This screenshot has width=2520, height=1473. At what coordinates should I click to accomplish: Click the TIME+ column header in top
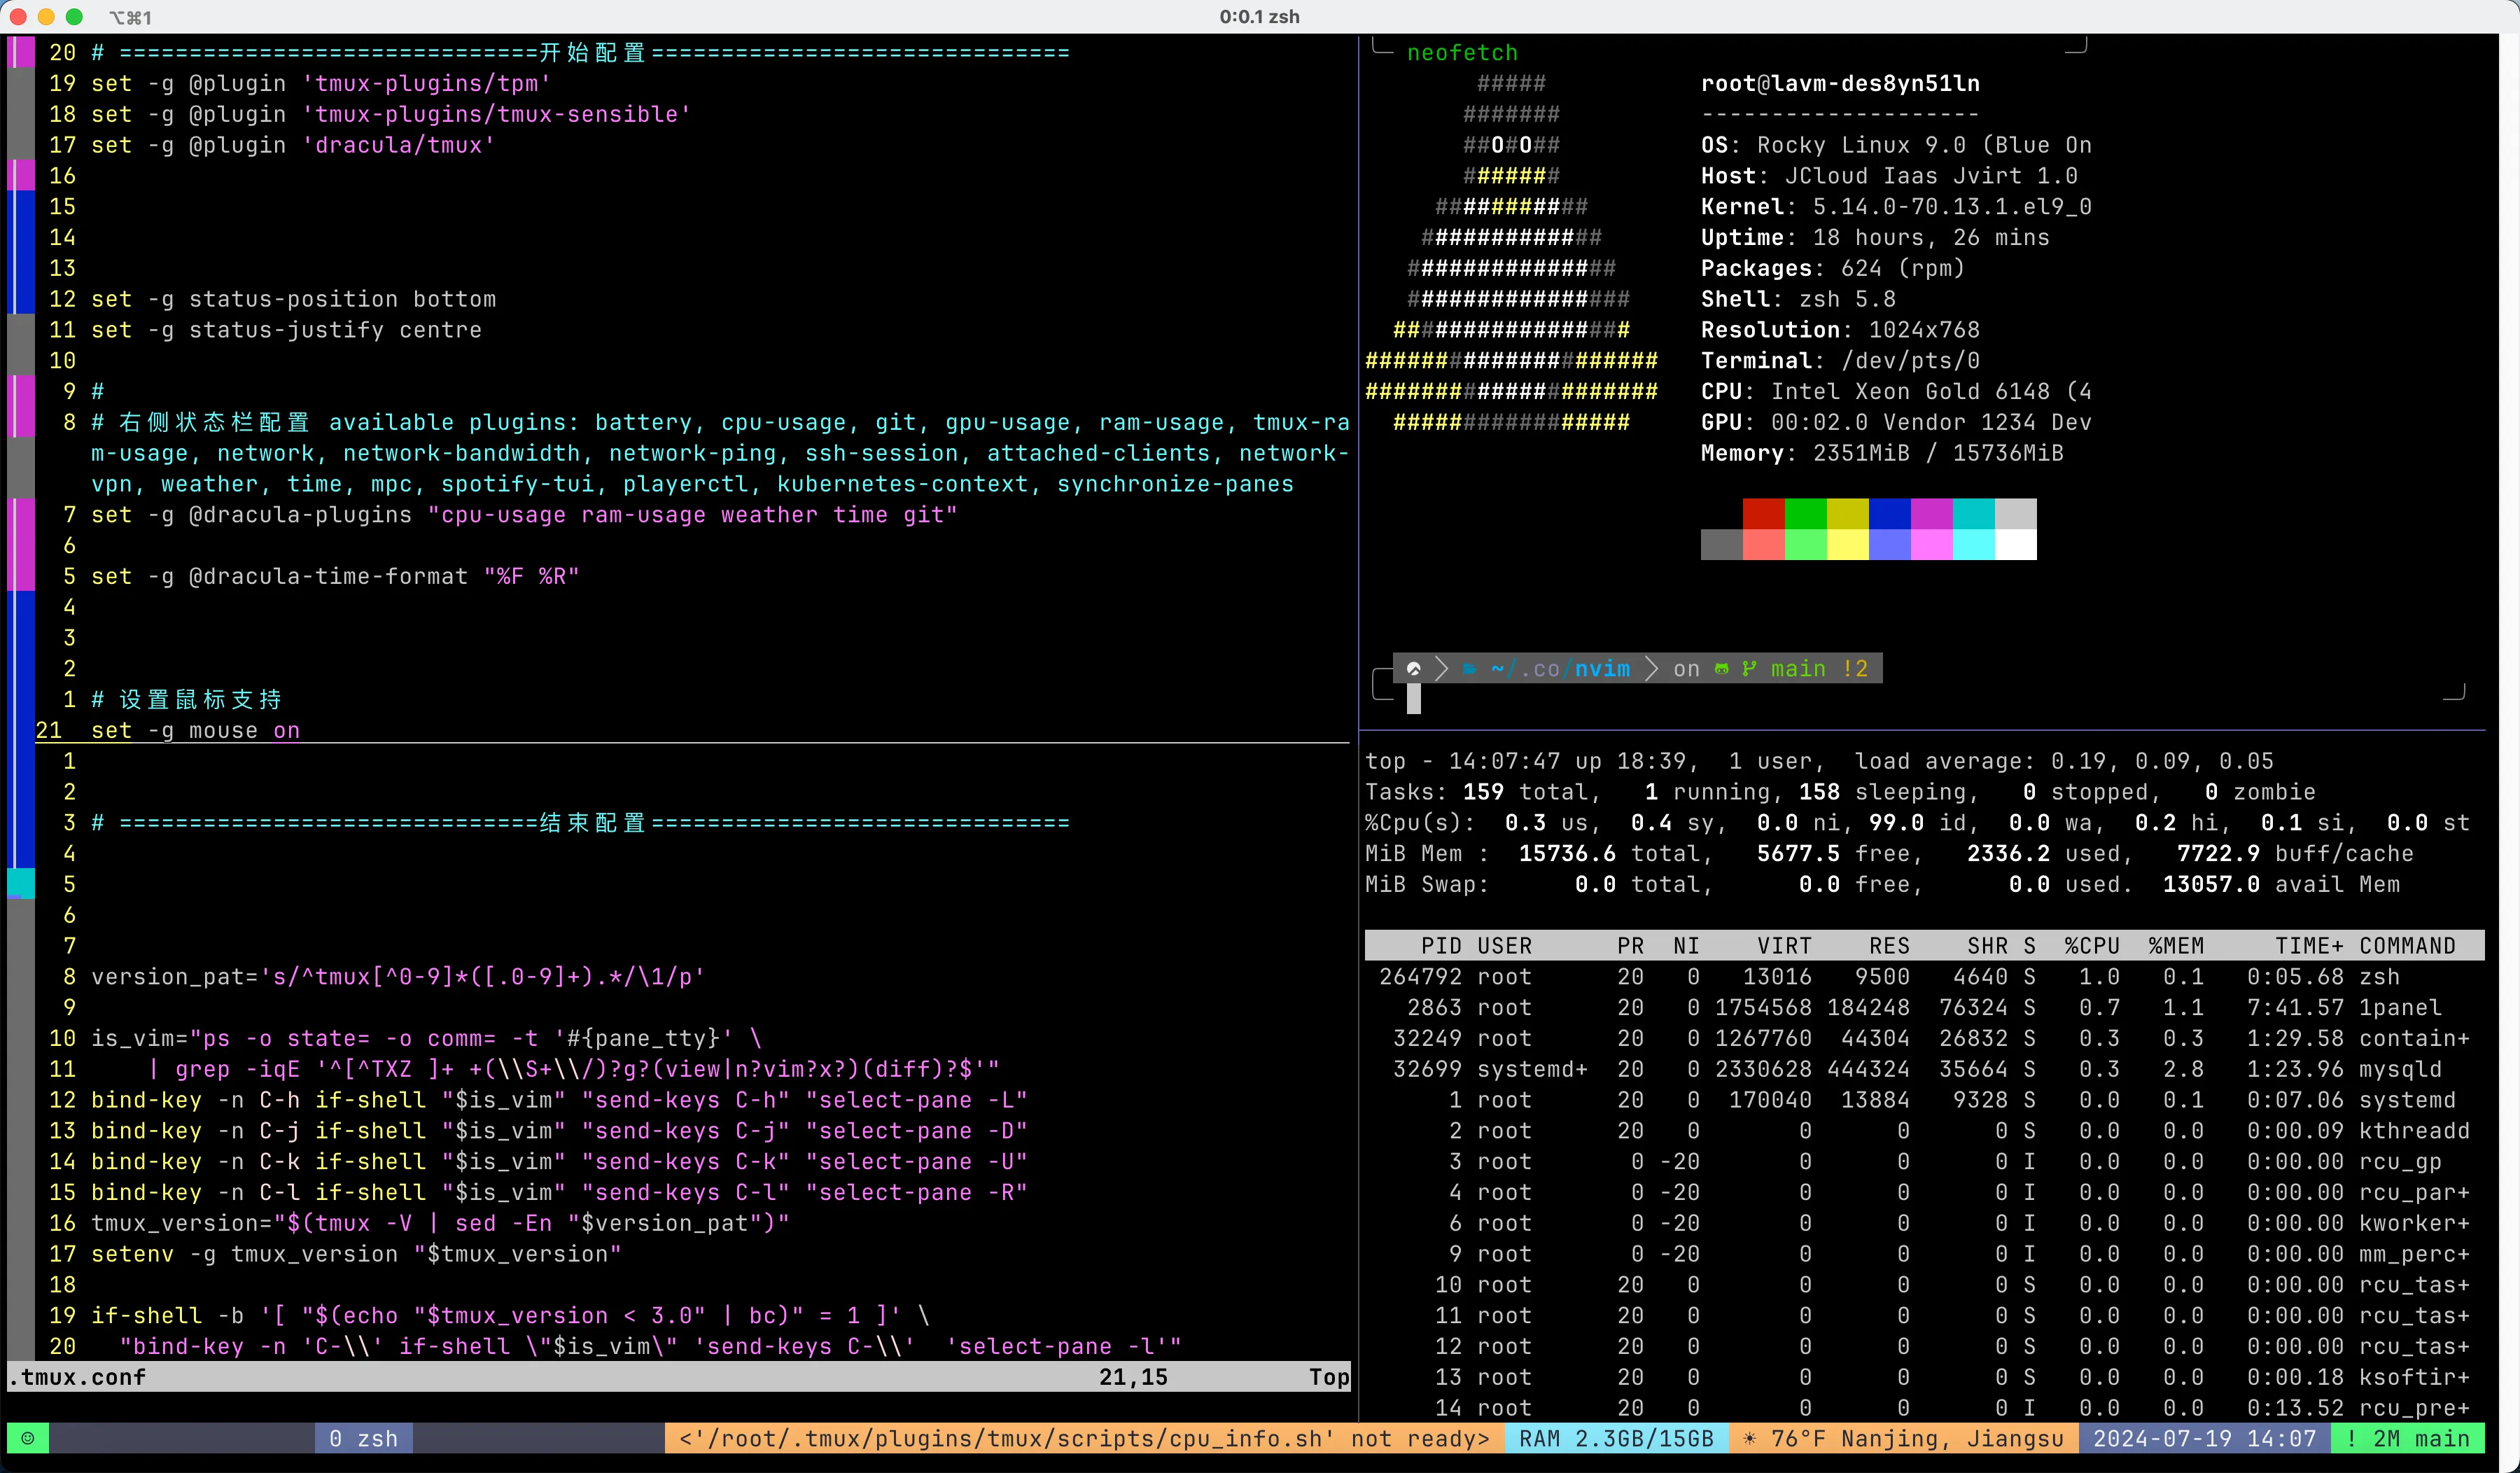click(x=2309, y=946)
